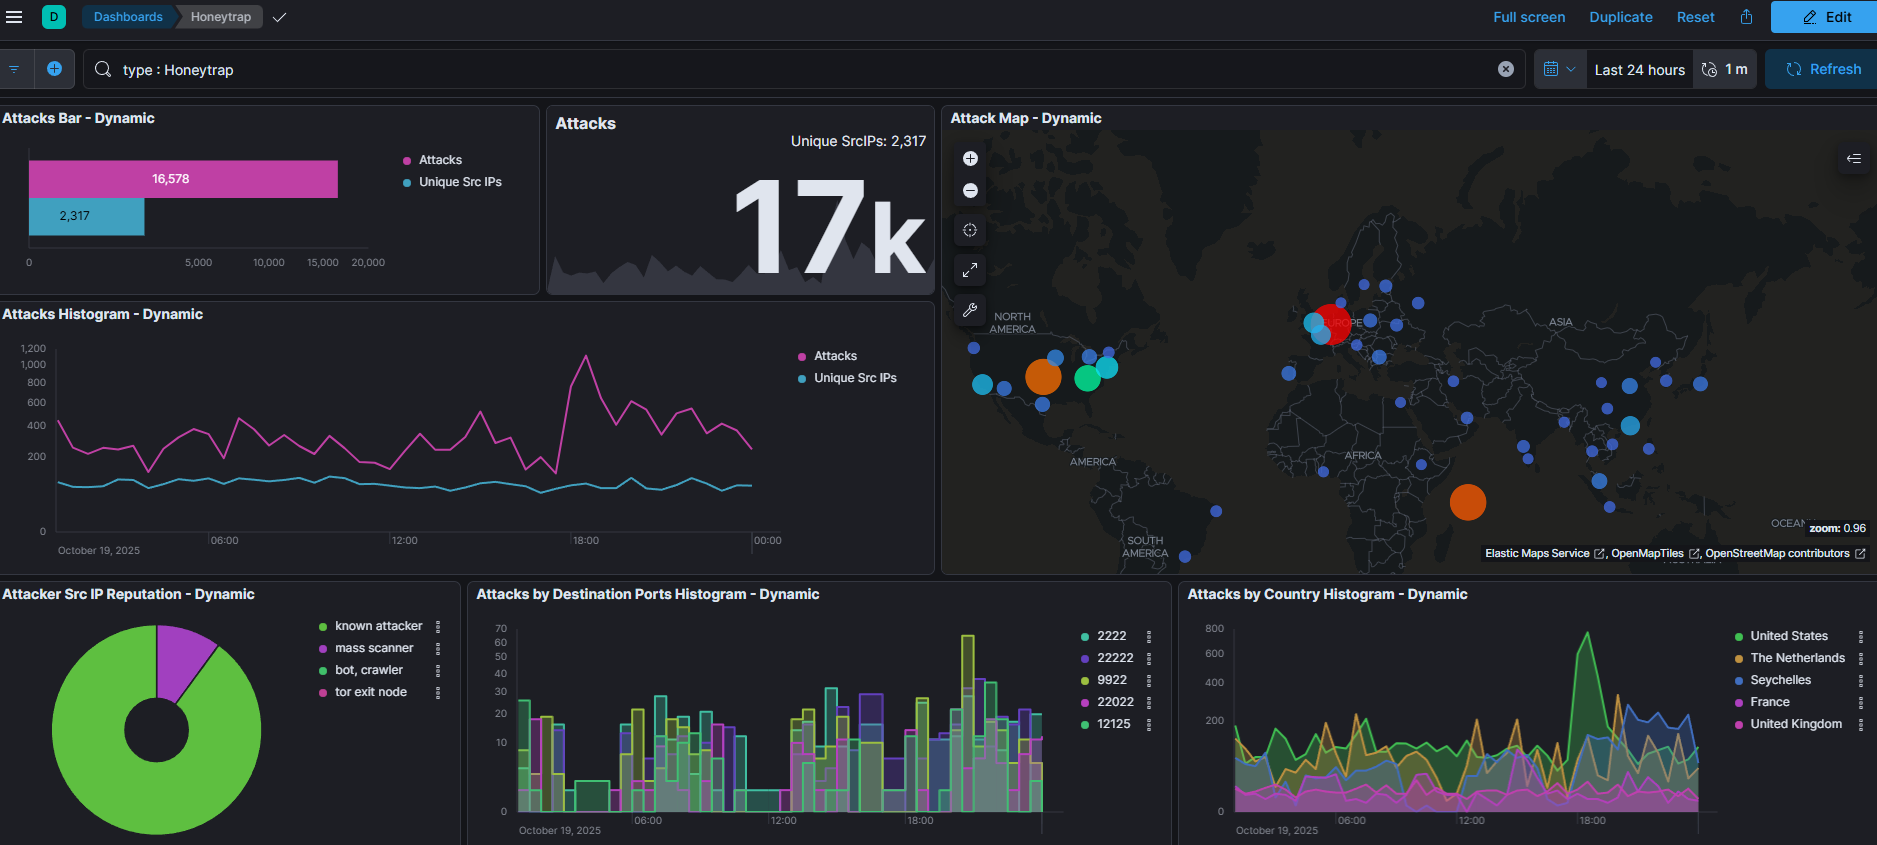Toggle Unique Src IPs in bar chart legend
Viewport: 1877px width, 845px height.
[x=459, y=182]
